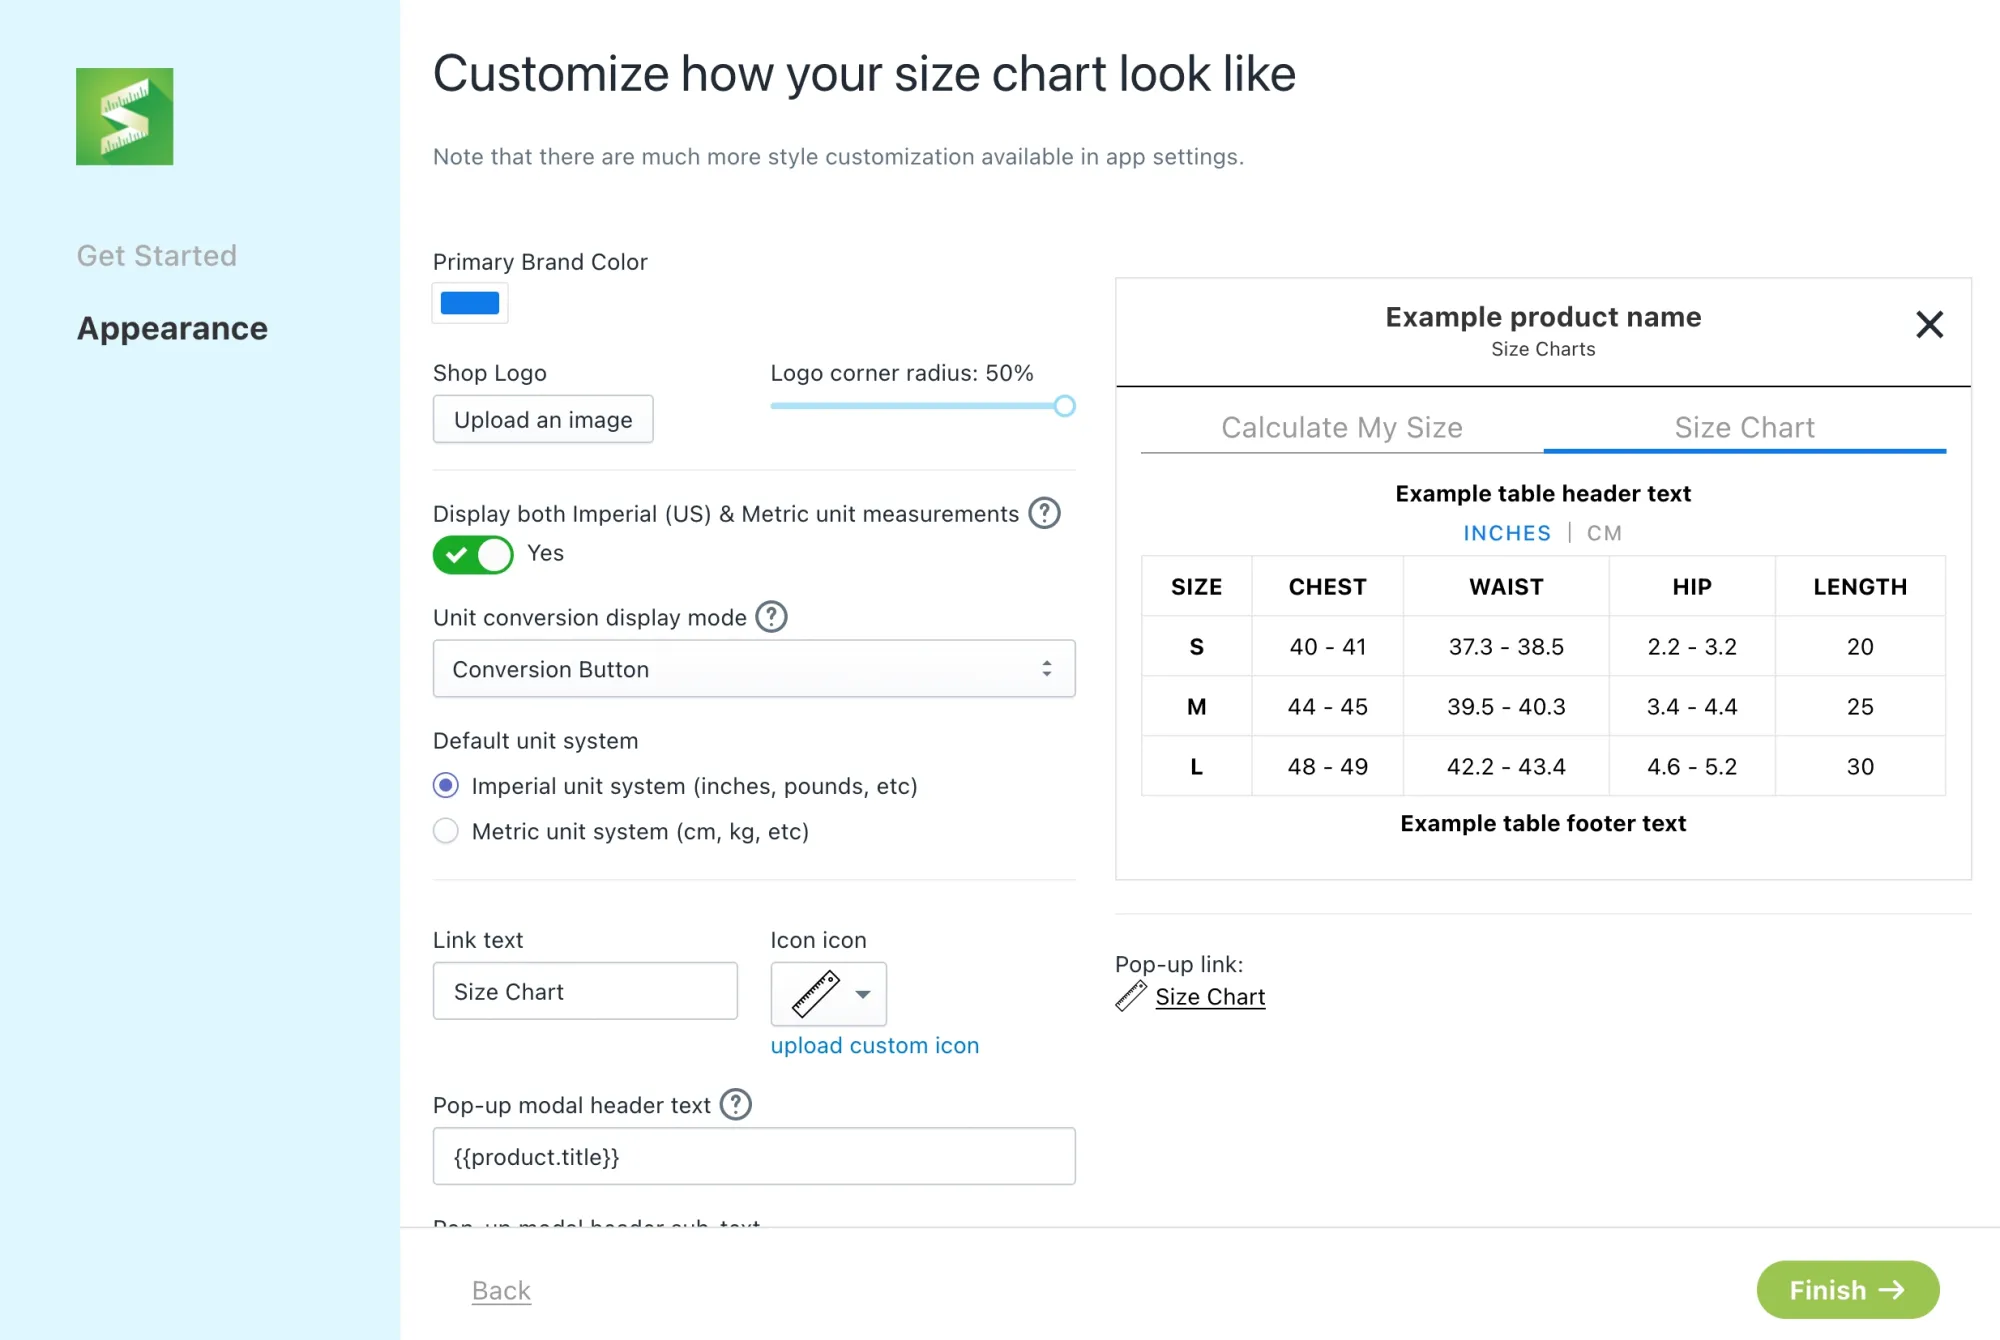This screenshot has width=2000, height=1340.
Task: Disable the display both unit measurements toggle
Action: click(473, 554)
